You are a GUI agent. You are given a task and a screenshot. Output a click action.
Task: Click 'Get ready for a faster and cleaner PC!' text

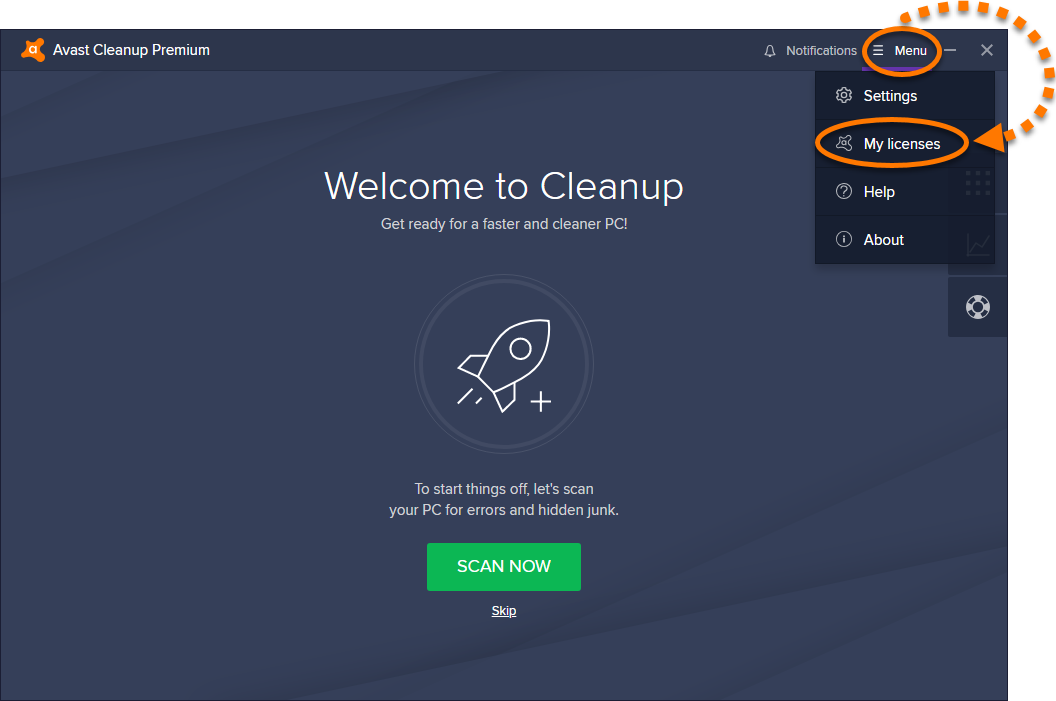click(x=504, y=224)
